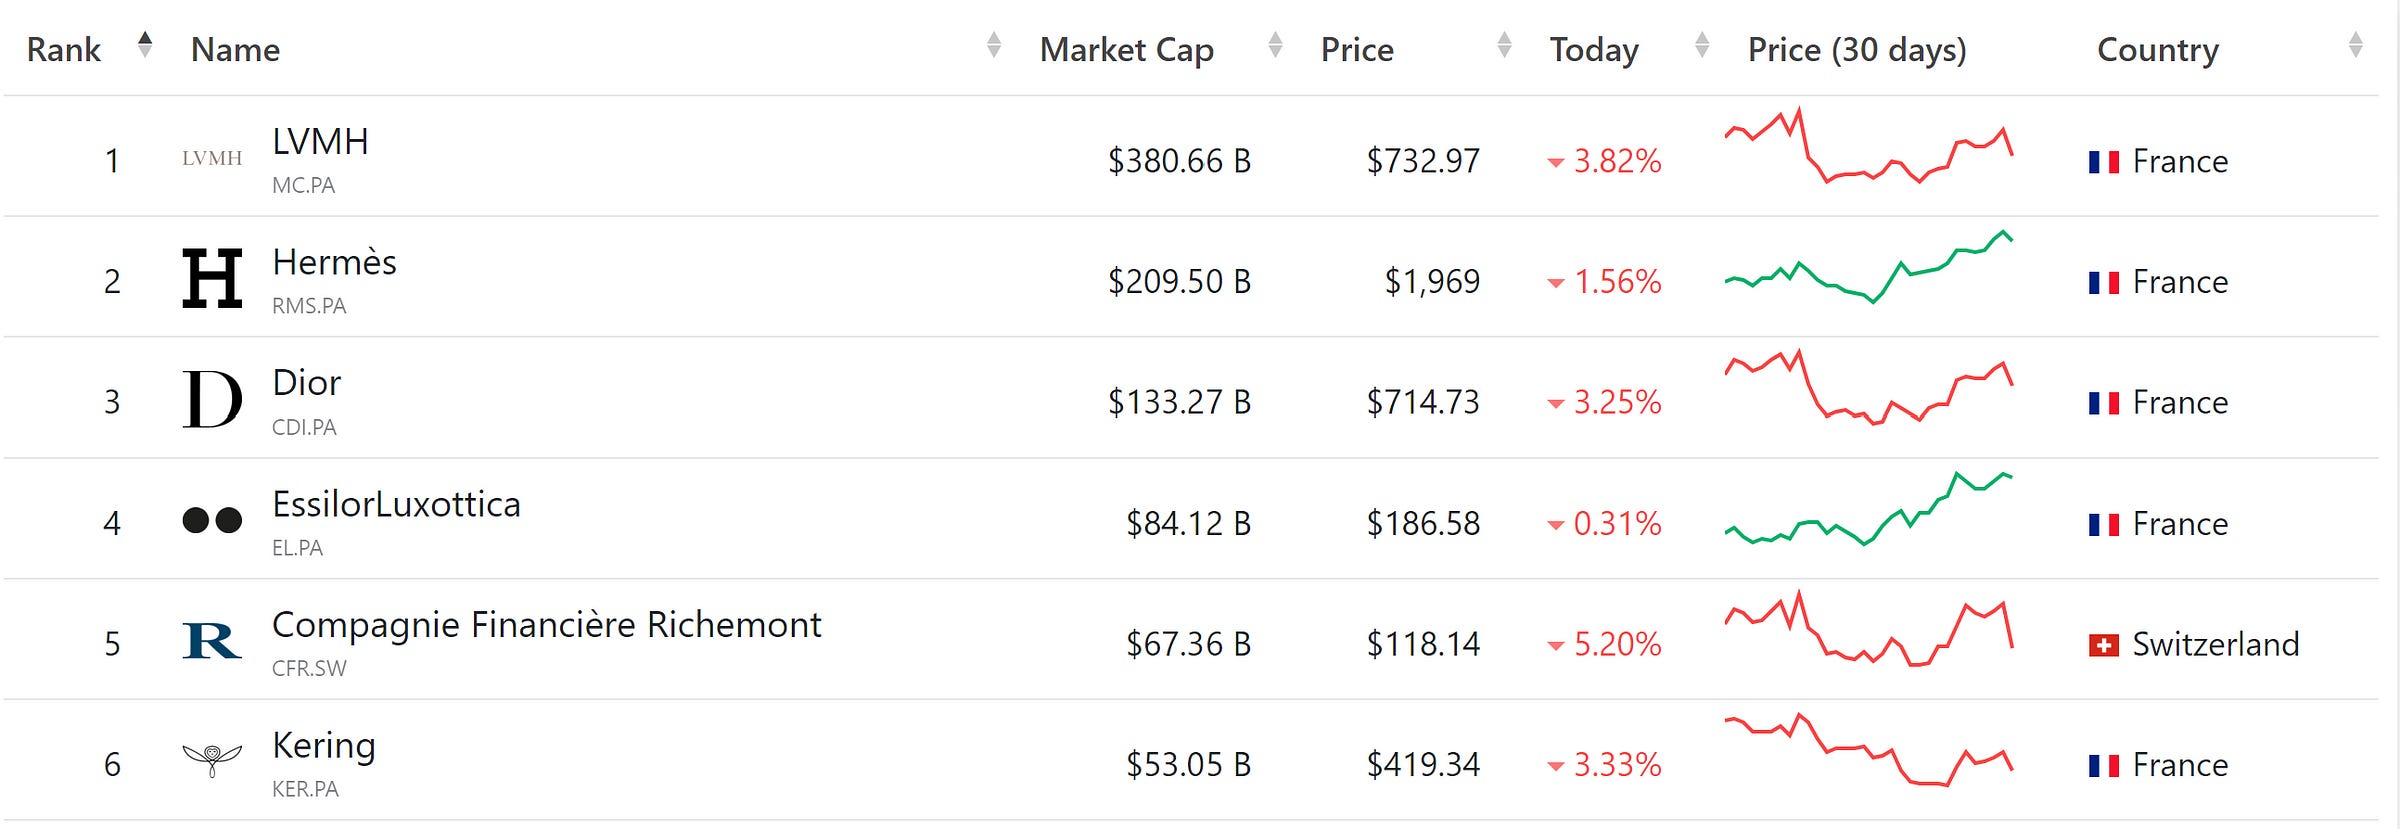
Task: Open the EssilorLuxottica company page
Action: click(x=396, y=505)
